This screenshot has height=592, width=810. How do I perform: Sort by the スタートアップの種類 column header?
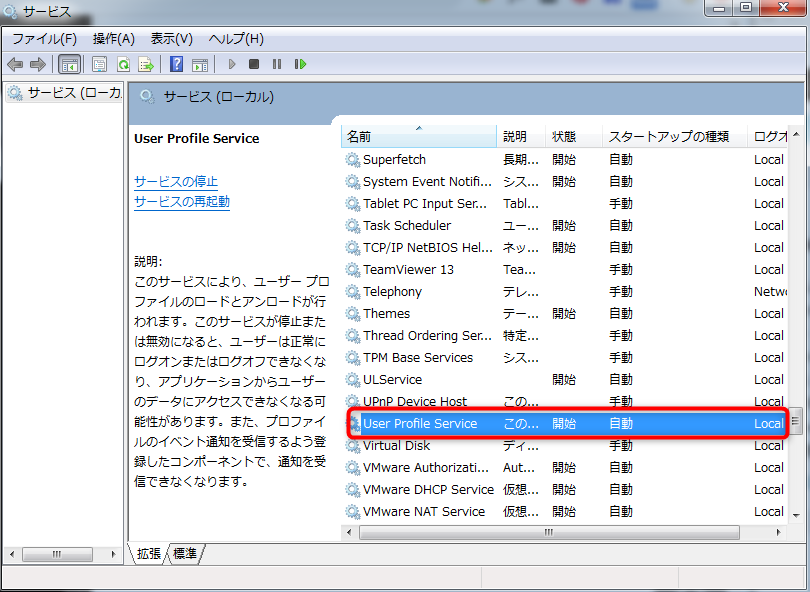(675, 136)
